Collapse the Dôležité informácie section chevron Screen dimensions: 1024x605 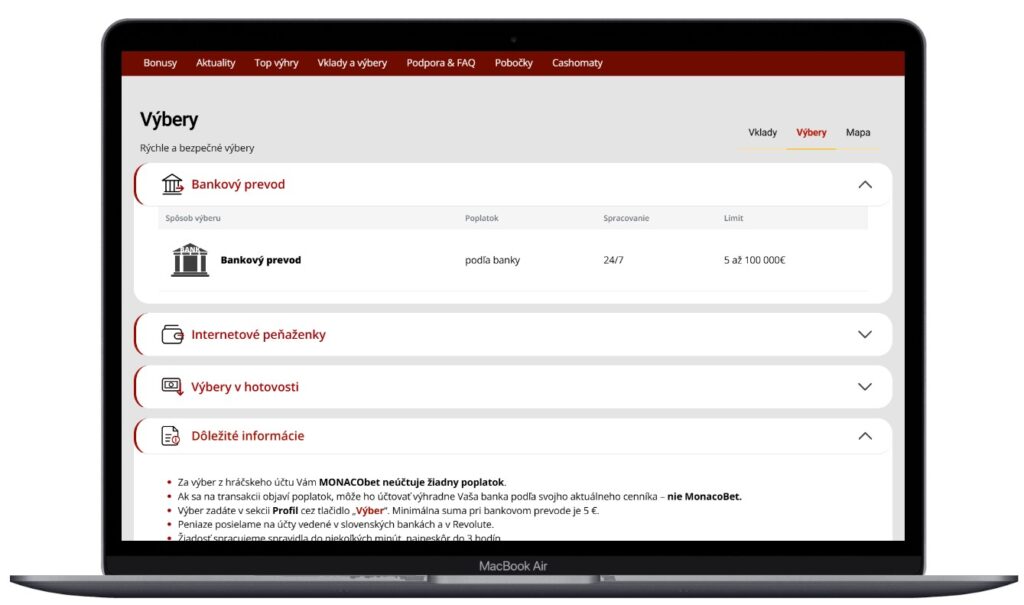tap(865, 436)
